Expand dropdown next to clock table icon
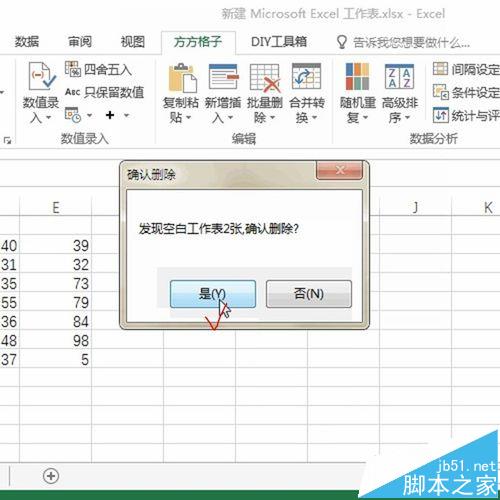 click(x=89, y=116)
